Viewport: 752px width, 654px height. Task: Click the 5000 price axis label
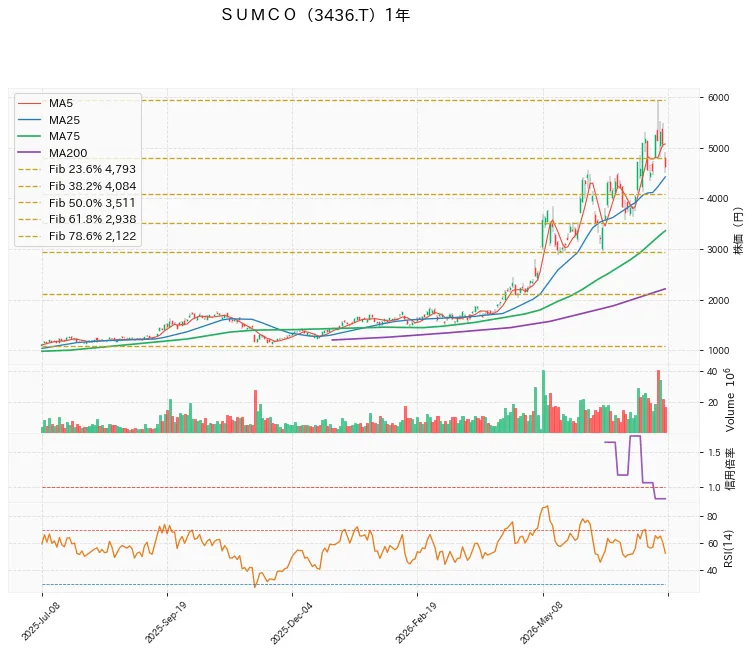click(718, 149)
